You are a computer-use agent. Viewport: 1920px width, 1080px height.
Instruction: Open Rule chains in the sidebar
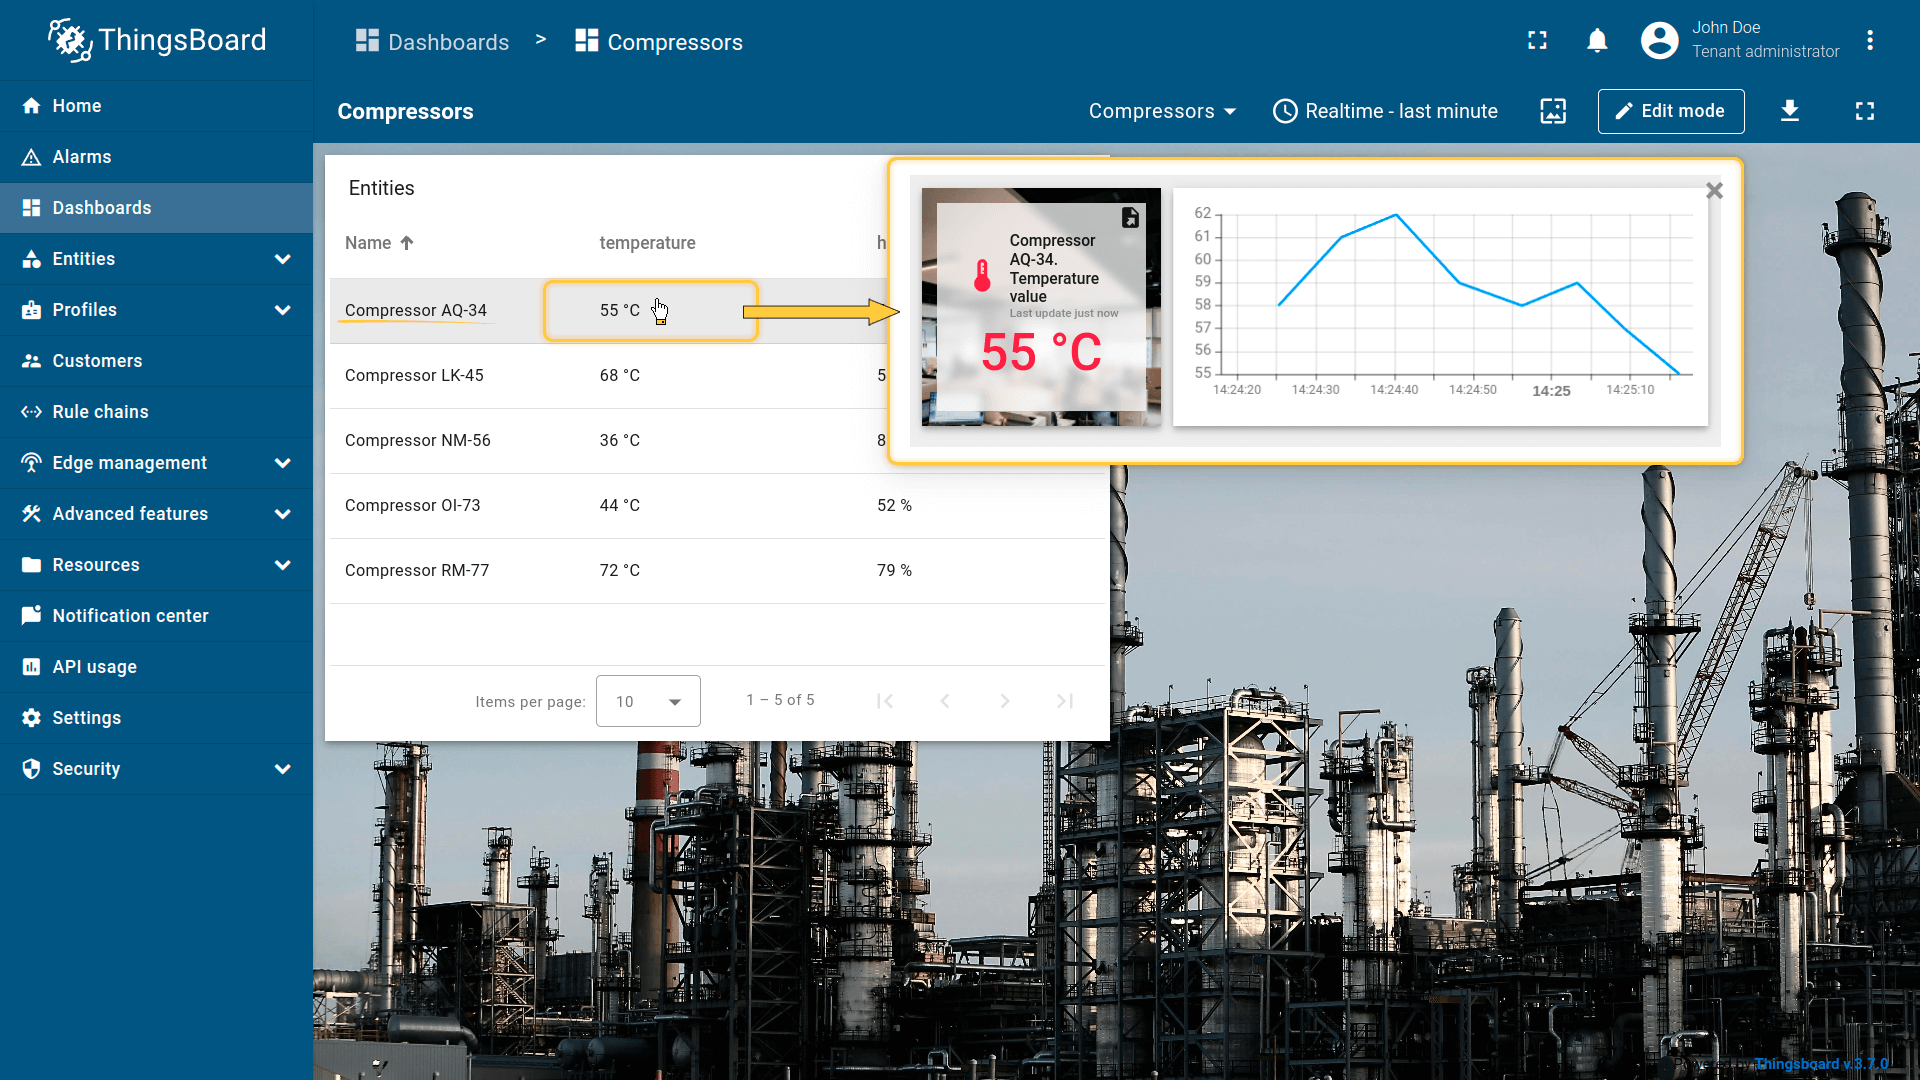100,412
